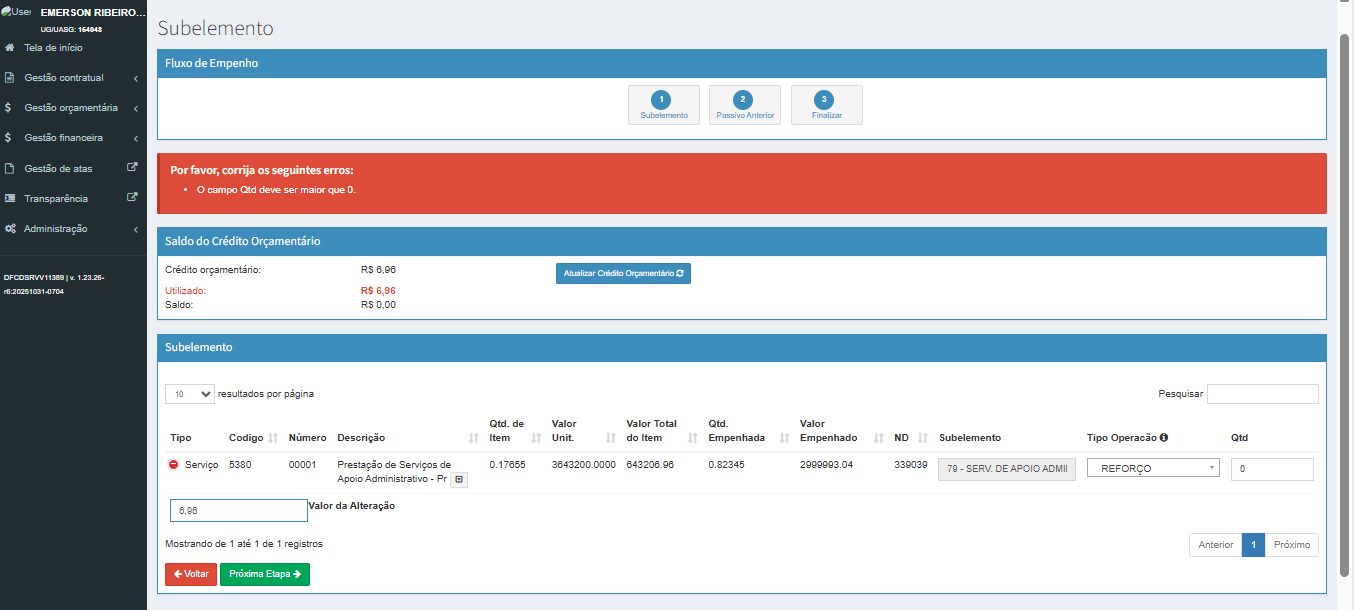Image resolution: width=1355 pixels, height=610 pixels.
Task: Click the Qtd input field
Action: (x=1271, y=469)
